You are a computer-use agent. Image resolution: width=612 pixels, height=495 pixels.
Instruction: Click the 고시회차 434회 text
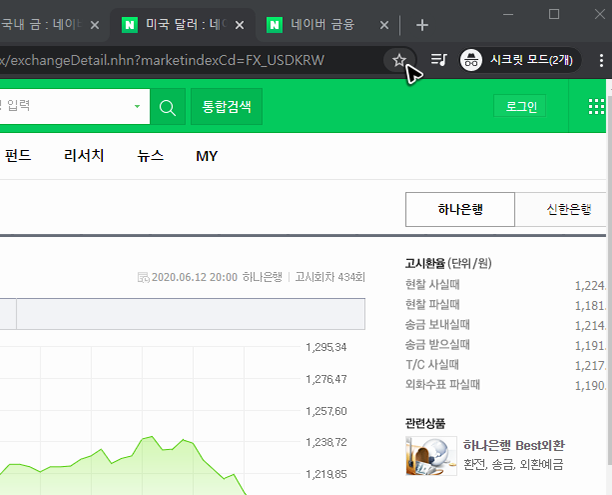330,277
